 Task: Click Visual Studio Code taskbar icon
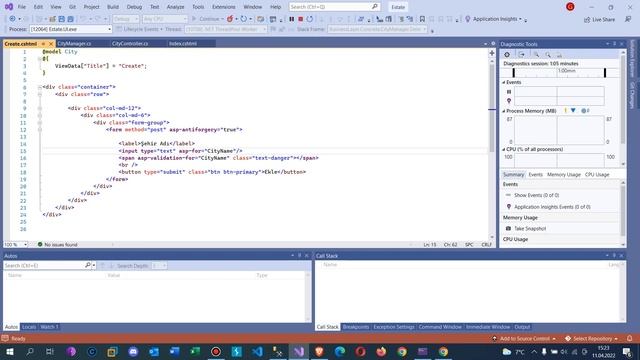tap(257, 351)
